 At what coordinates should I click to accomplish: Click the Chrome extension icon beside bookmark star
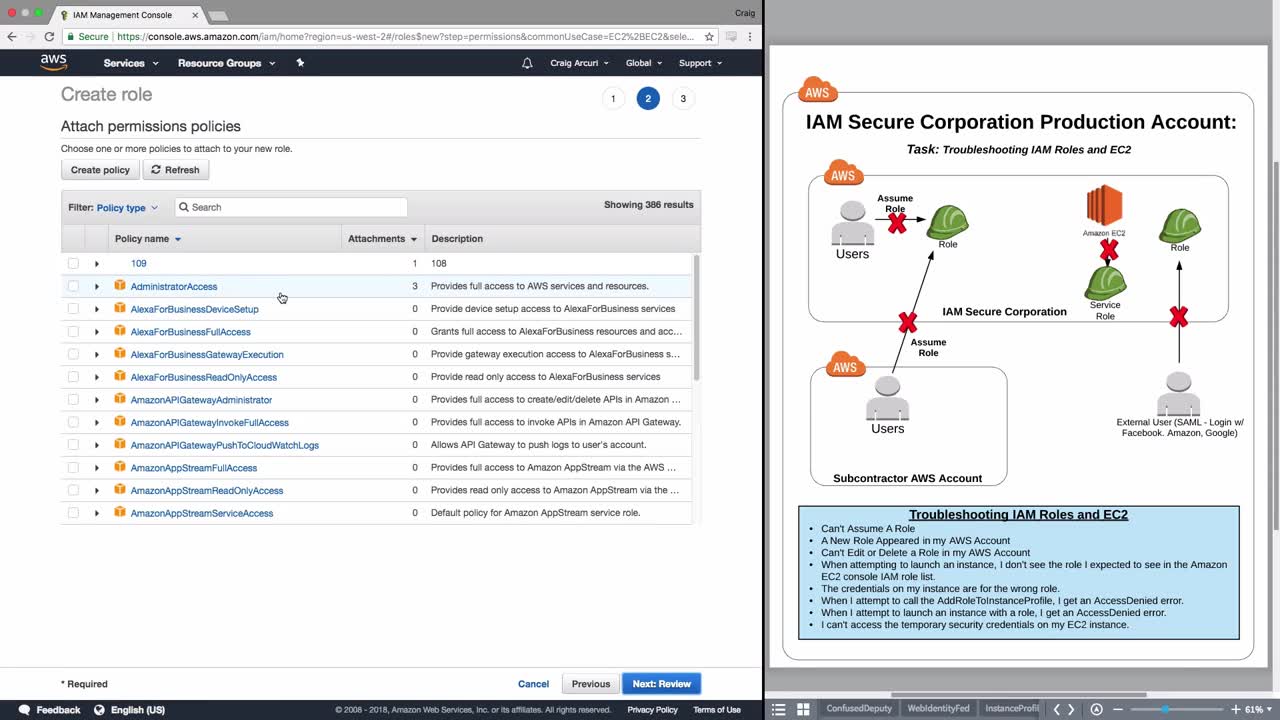click(x=731, y=36)
